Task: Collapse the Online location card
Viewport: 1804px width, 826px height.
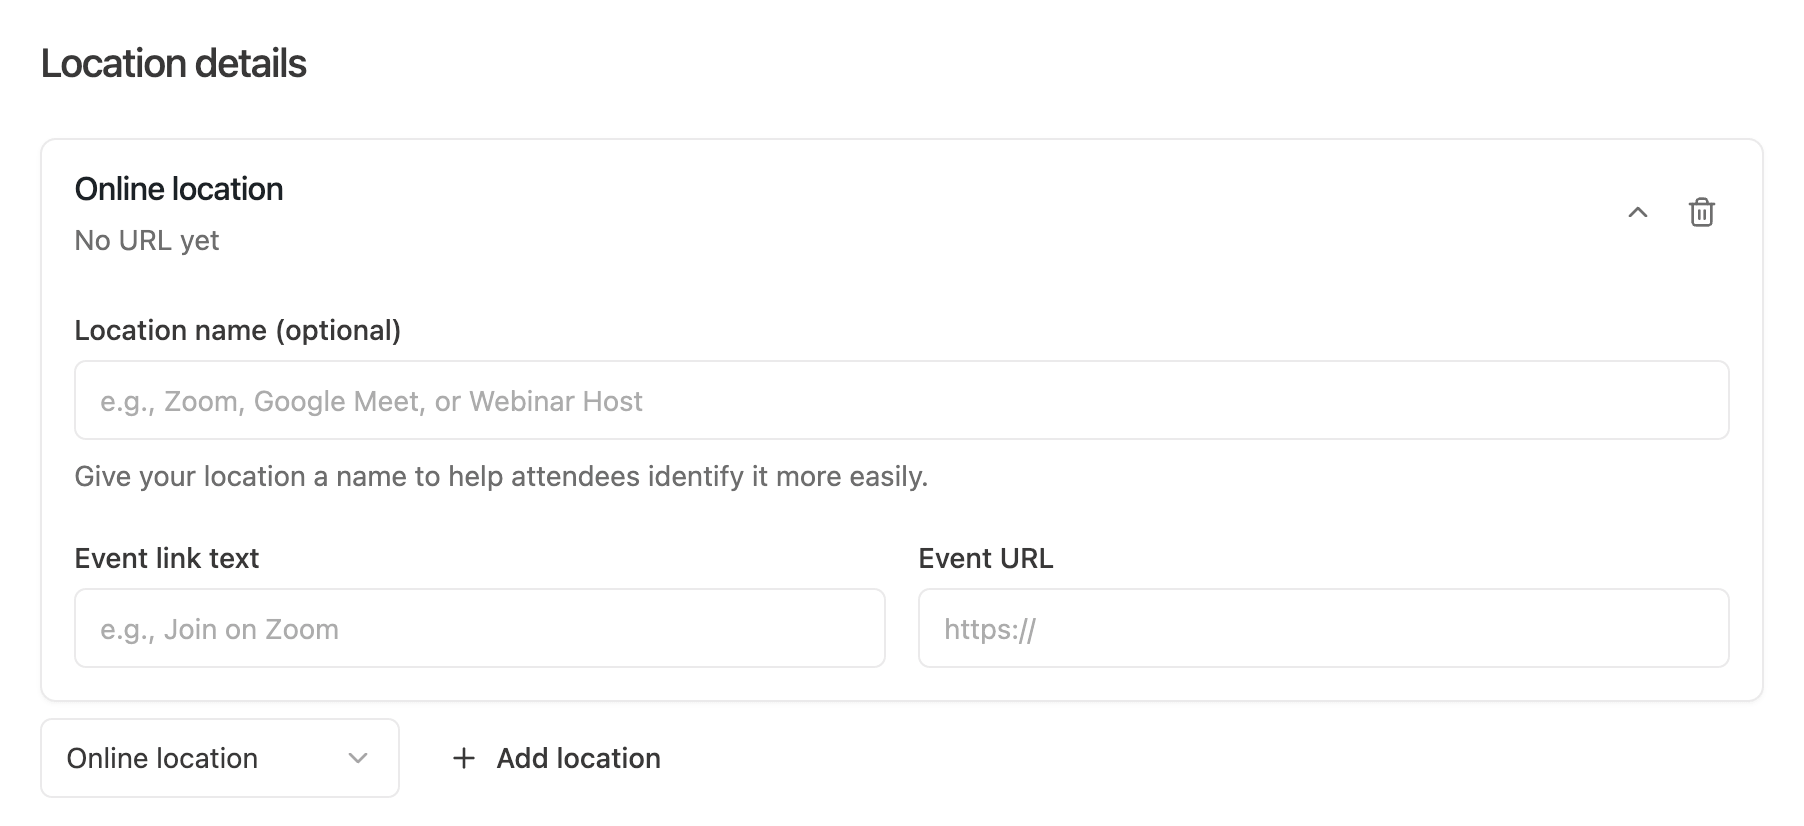Action: [x=1638, y=212]
